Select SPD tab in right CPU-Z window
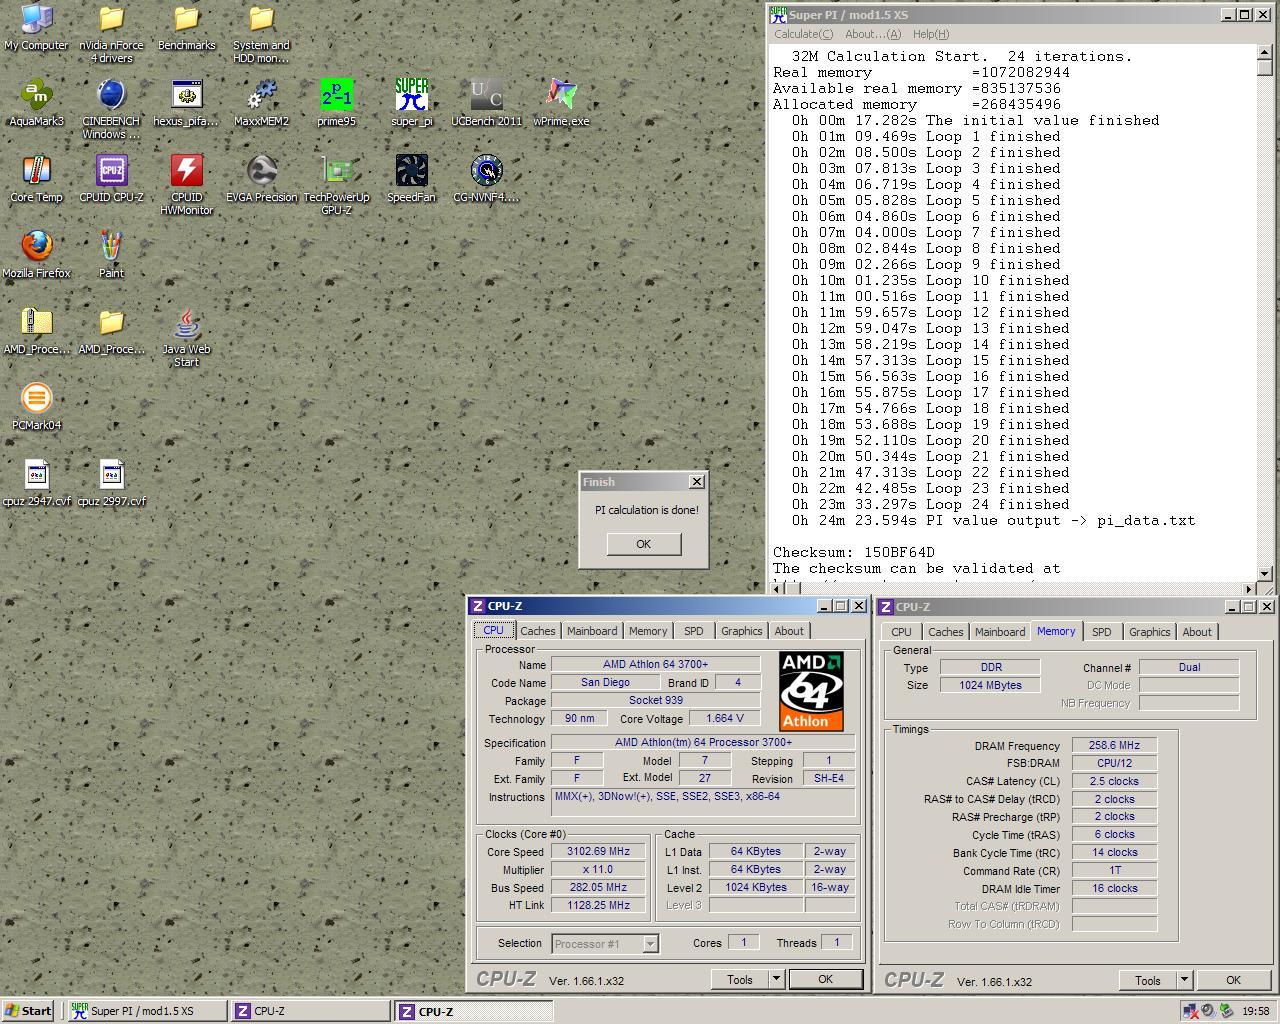Screen dimensions: 1280x1024 1101,632
